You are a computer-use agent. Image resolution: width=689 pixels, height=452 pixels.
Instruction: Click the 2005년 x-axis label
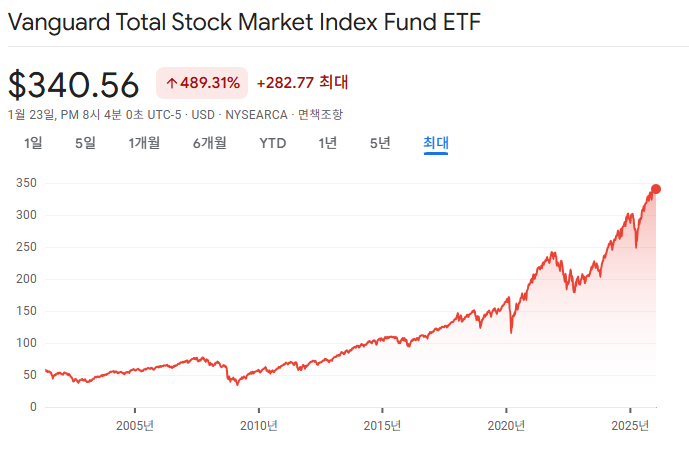click(x=135, y=425)
